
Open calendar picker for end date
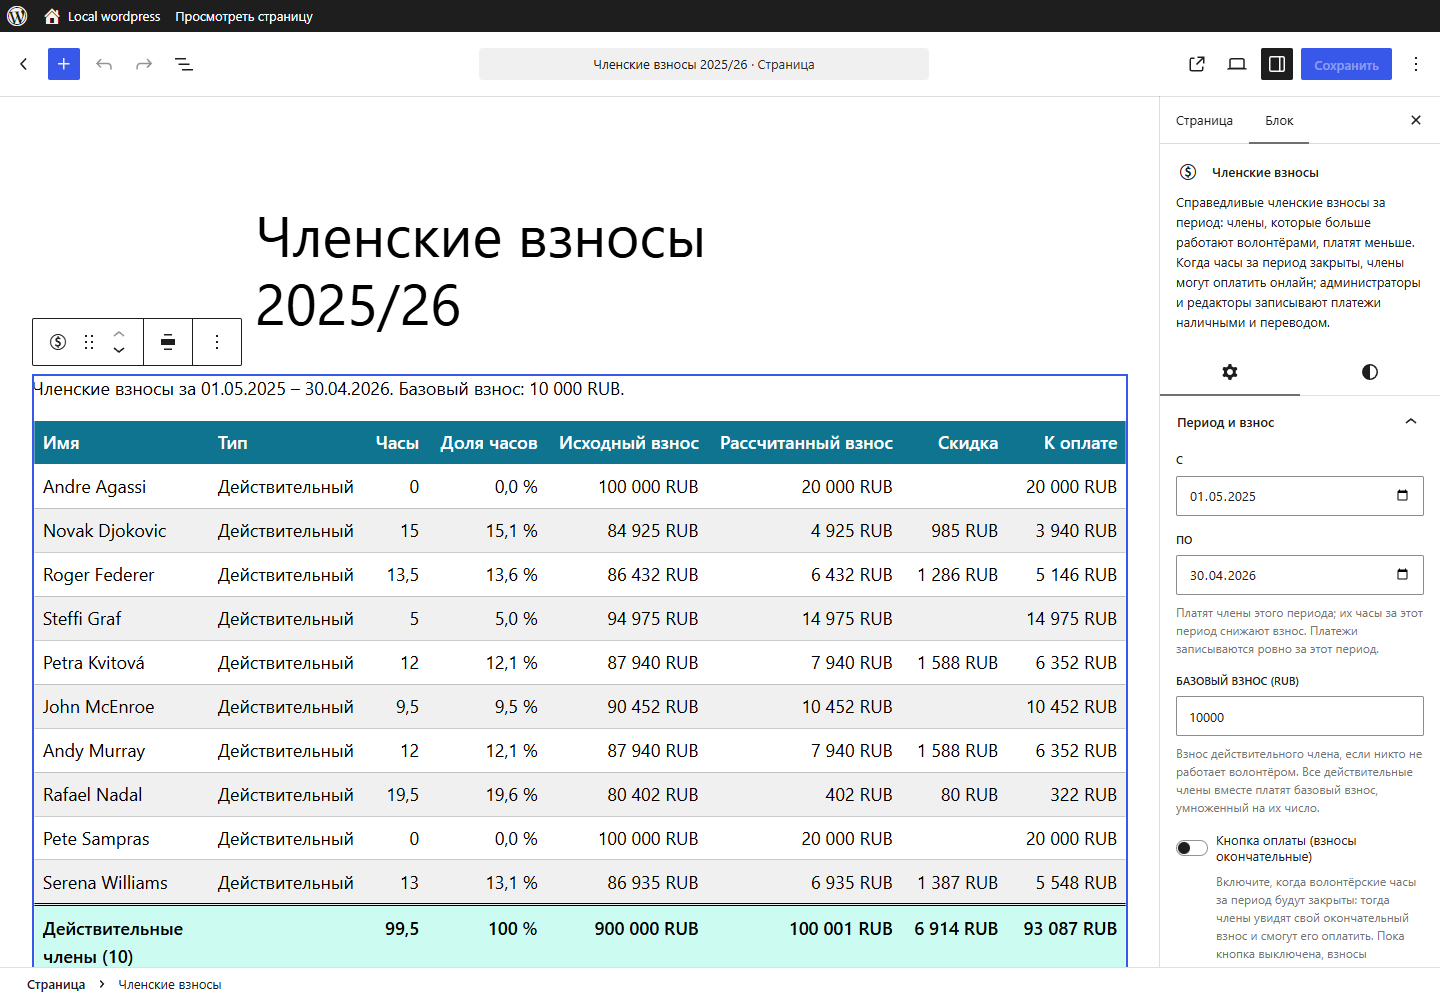tap(1402, 575)
